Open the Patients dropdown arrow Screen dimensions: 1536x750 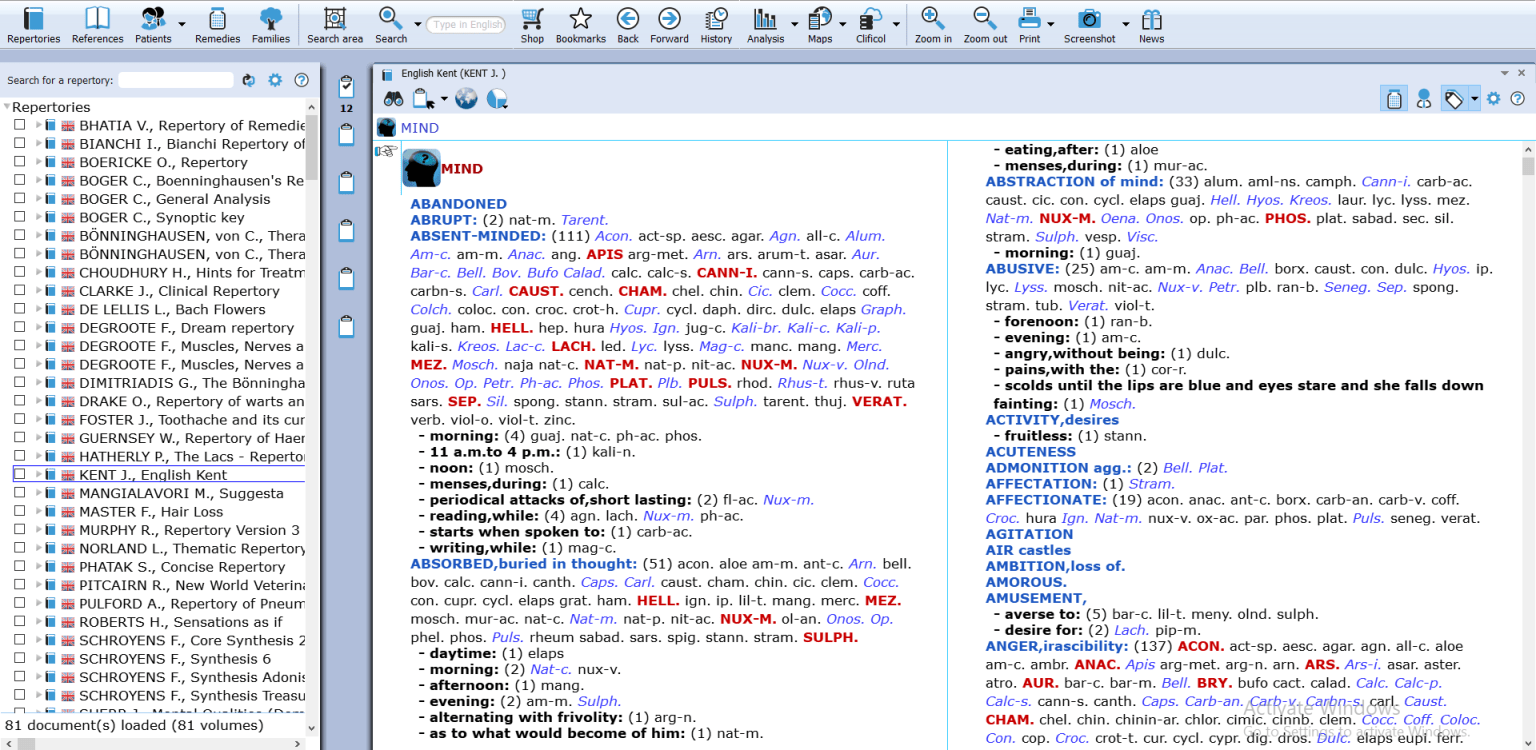click(x=181, y=24)
